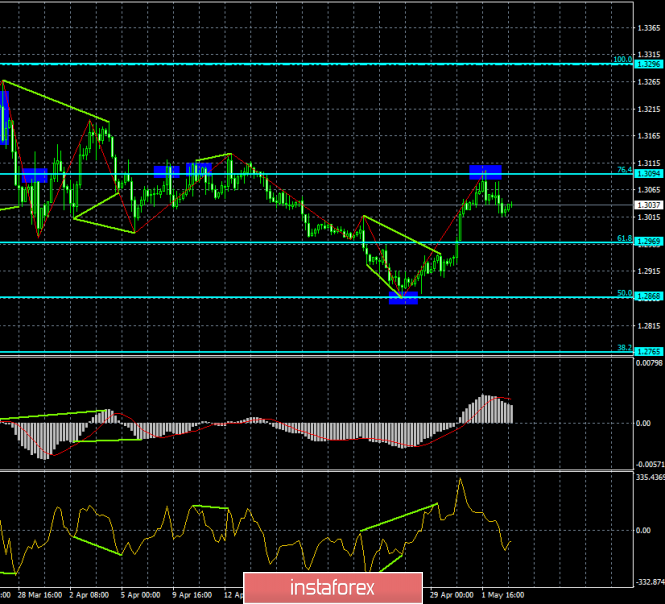Select the 1.2868 price tag on the axis
The image size is (665, 604).
coord(647,297)
